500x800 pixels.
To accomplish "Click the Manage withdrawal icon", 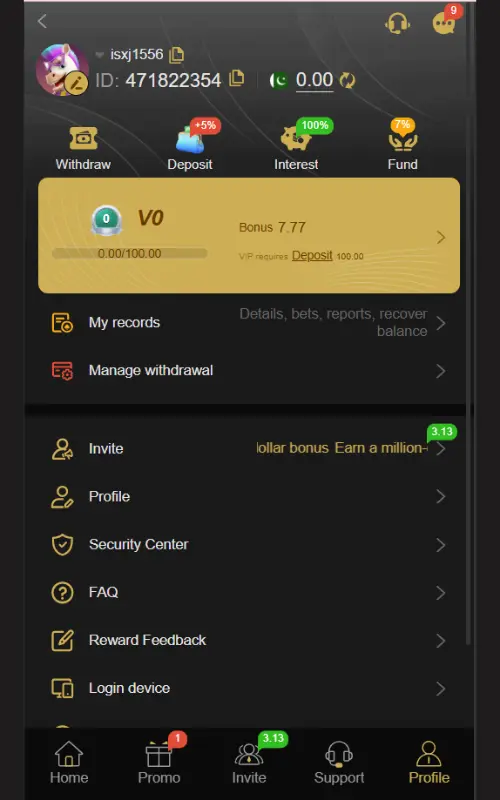I will [62, 371].
